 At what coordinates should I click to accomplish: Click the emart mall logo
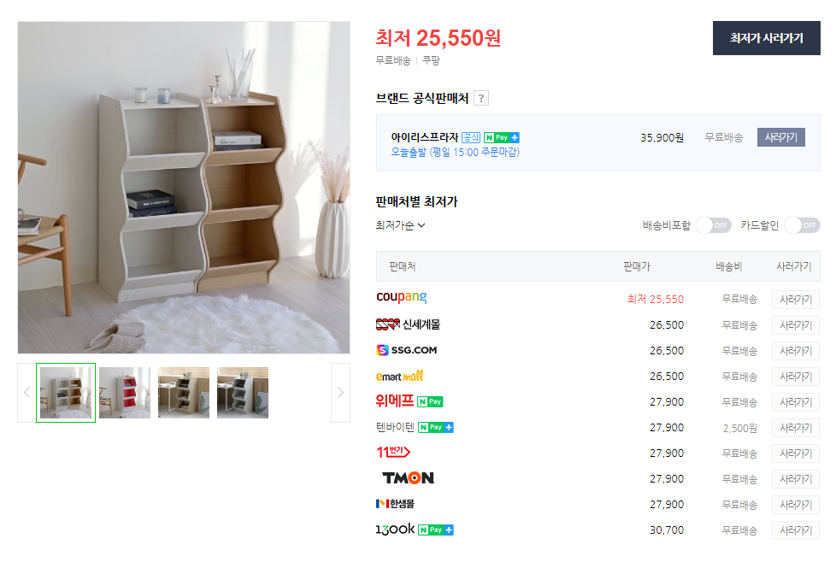click(x=399, y=376)
